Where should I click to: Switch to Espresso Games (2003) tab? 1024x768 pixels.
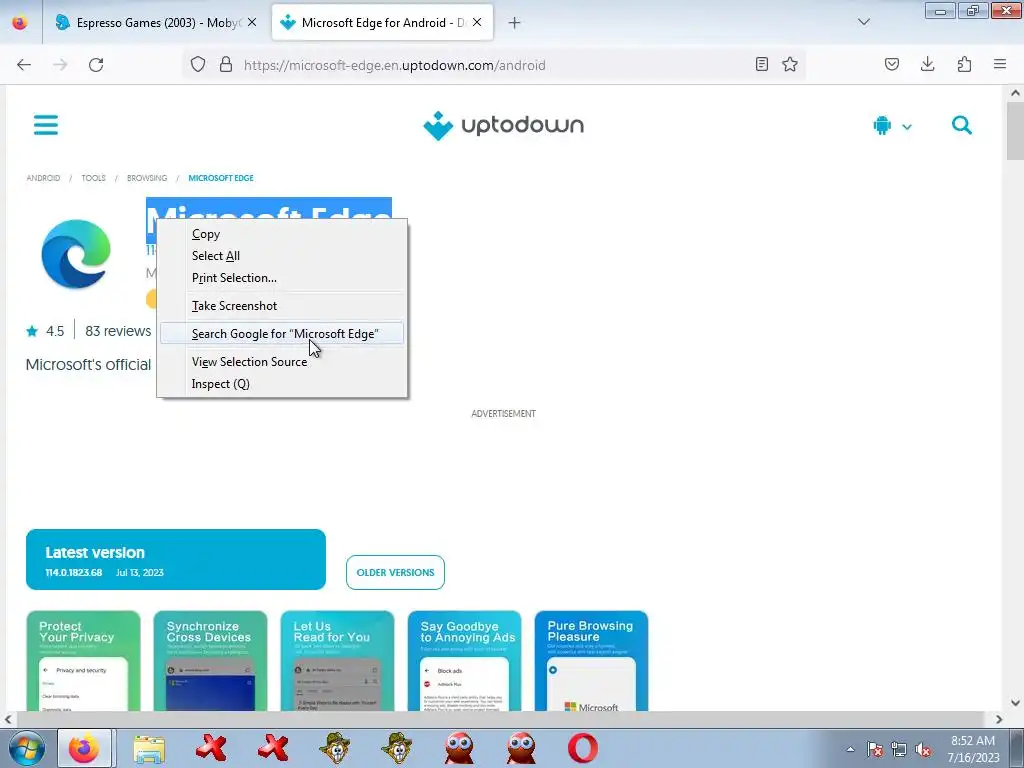click(x=155, y=23)
